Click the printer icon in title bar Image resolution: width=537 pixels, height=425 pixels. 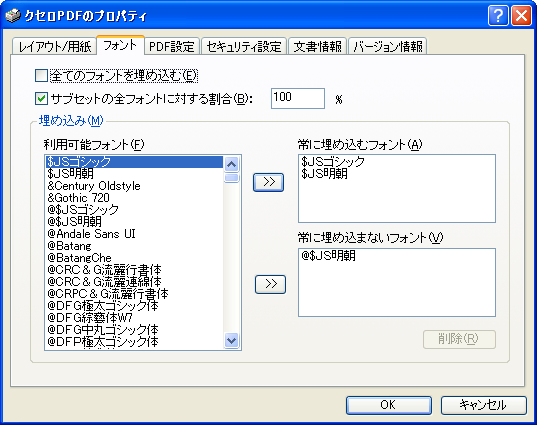13,16
